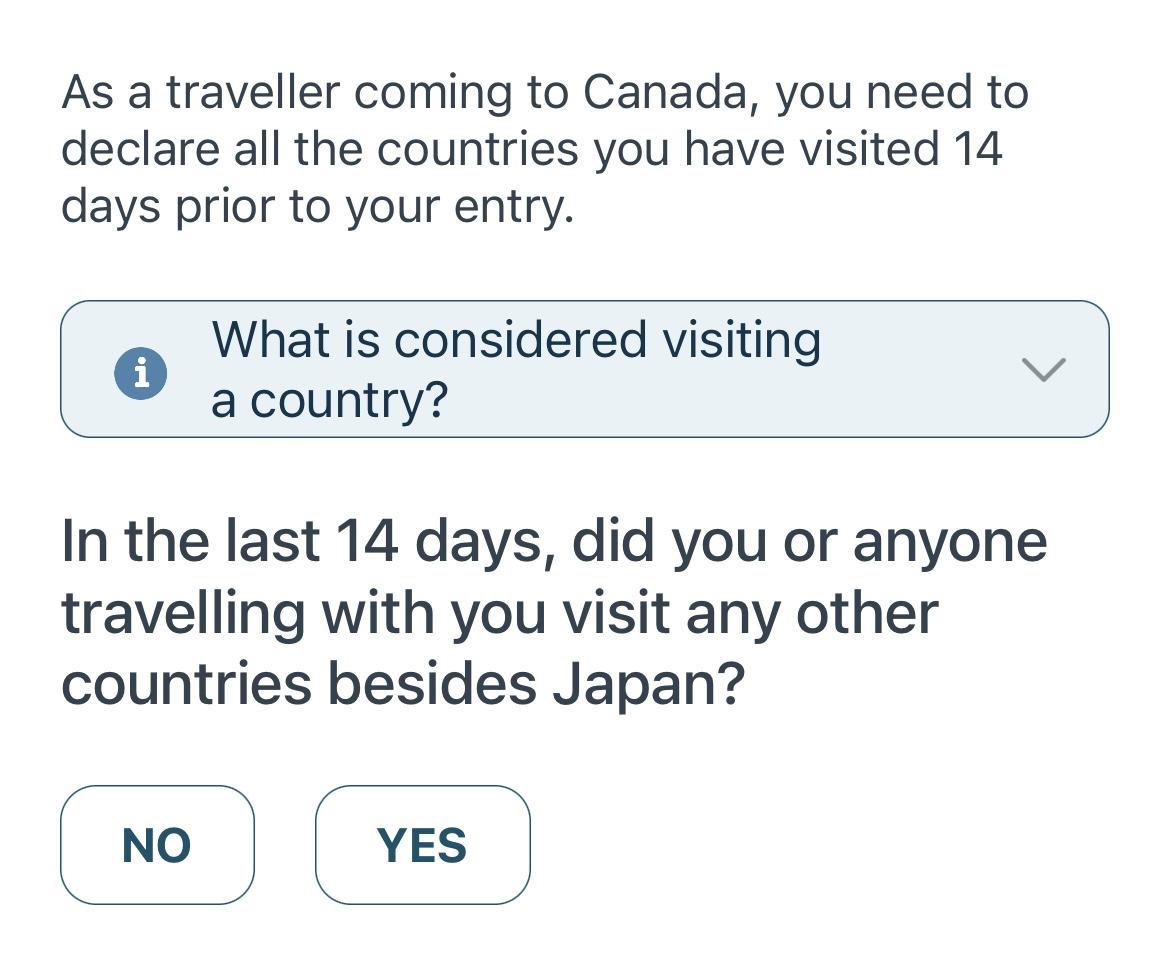Click "declare all the countries" text
The height and width of the screenshot is (962, 1170).
320,149
